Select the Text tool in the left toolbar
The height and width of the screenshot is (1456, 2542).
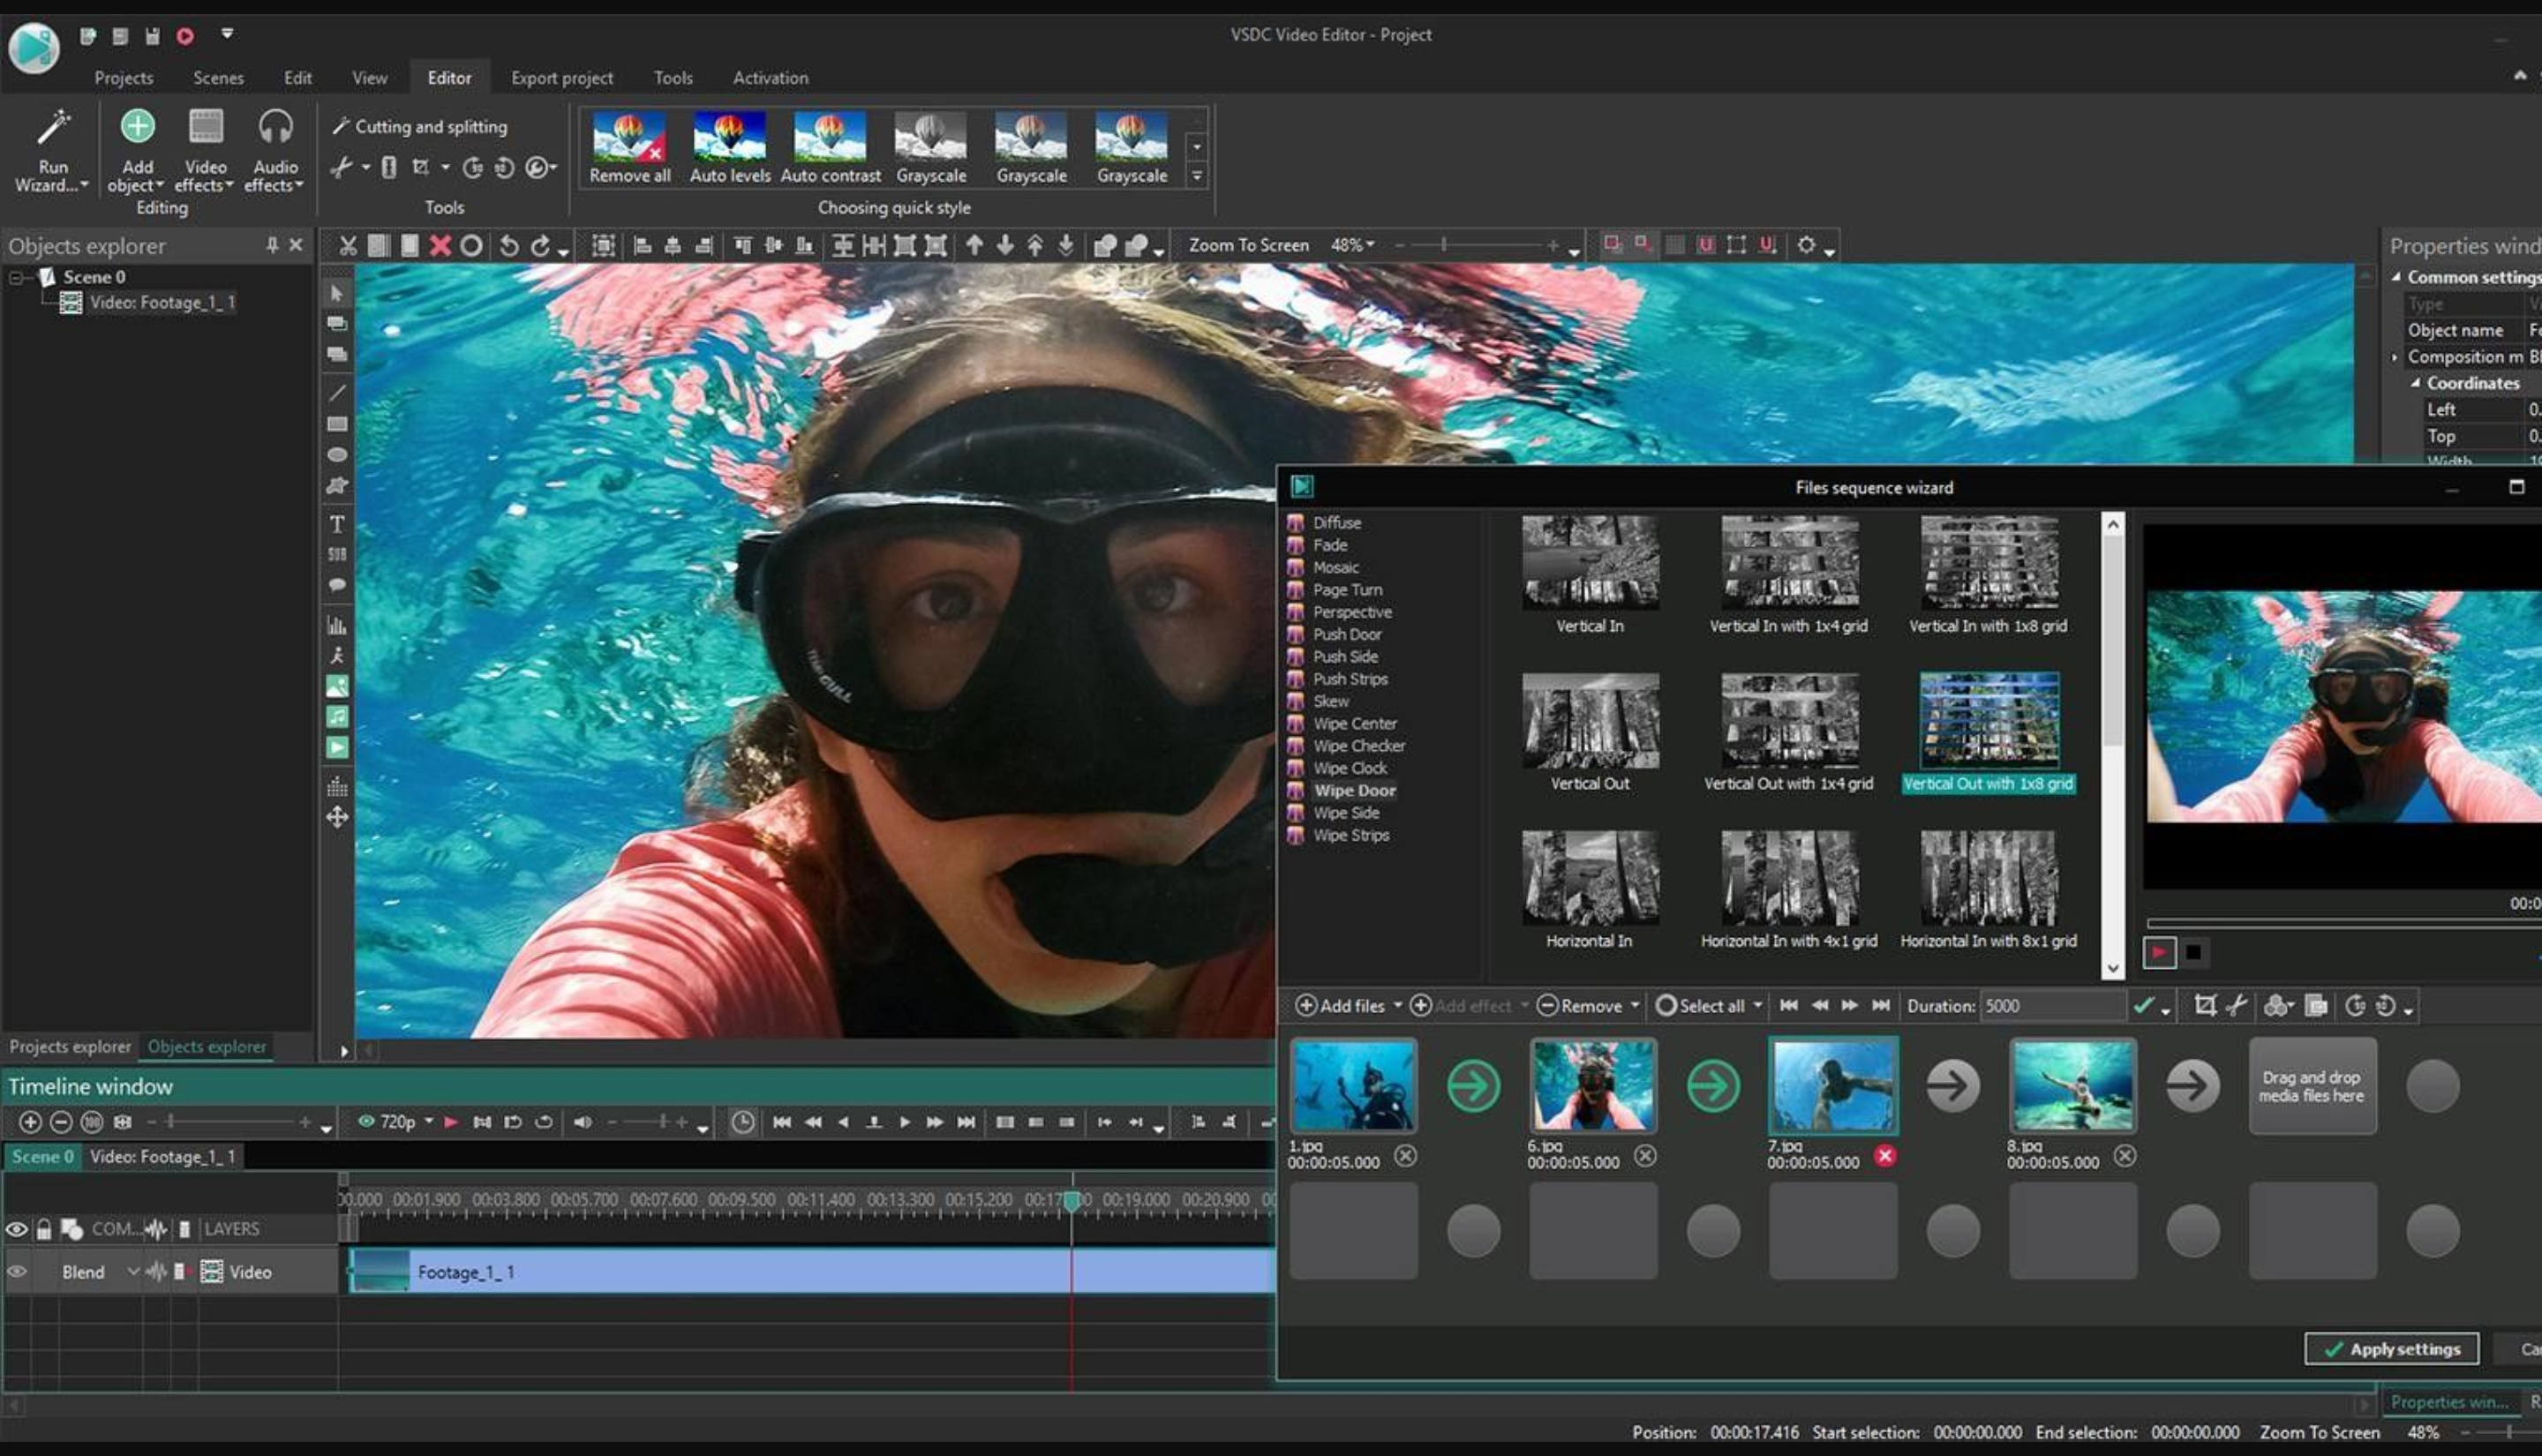click(337, 523)
